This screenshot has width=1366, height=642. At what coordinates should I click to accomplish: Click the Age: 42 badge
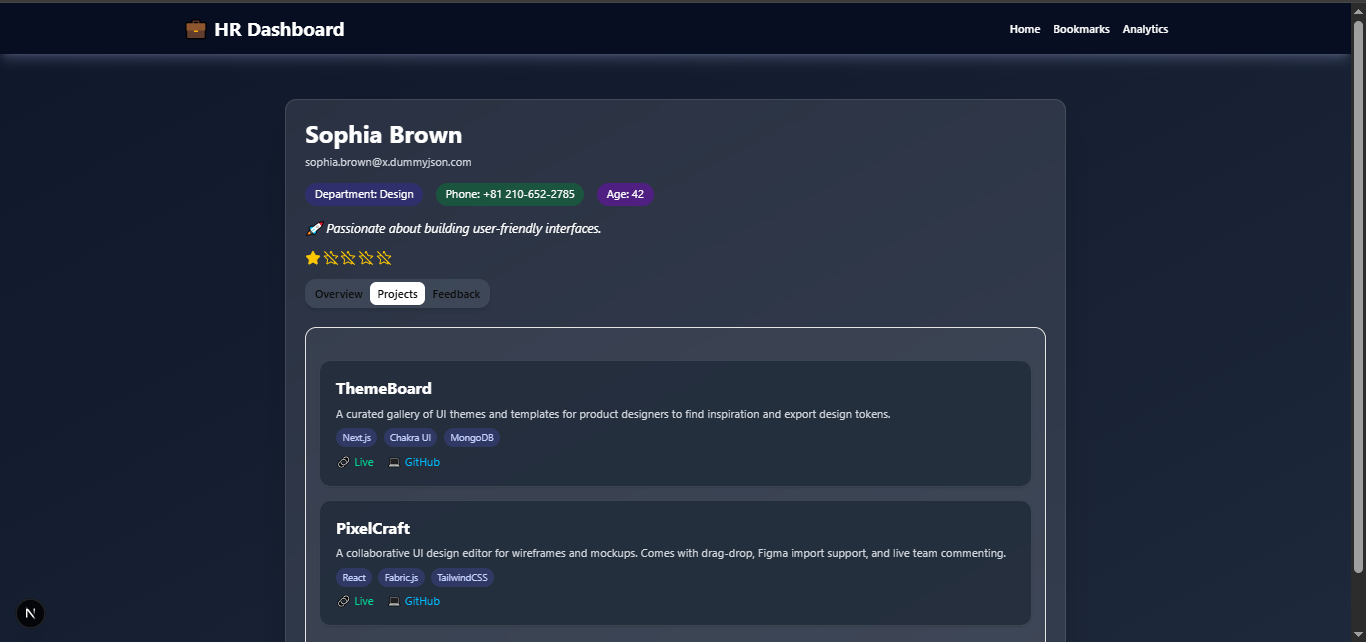[x=625, y=194]
